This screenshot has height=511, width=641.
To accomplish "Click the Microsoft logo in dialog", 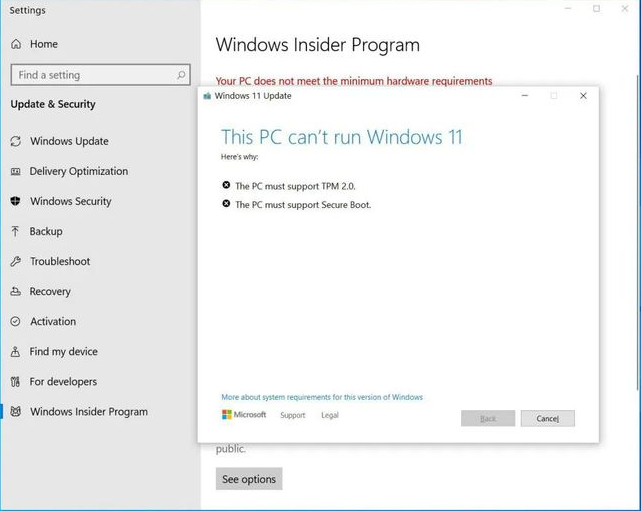I will [x=244, y=415].
